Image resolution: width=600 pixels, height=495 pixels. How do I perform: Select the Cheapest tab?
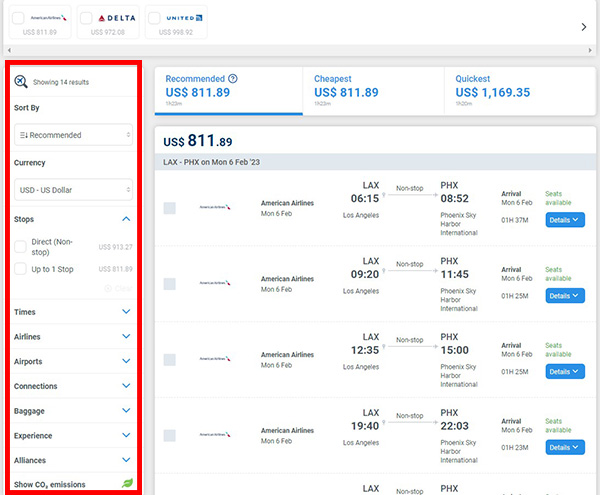373,91
